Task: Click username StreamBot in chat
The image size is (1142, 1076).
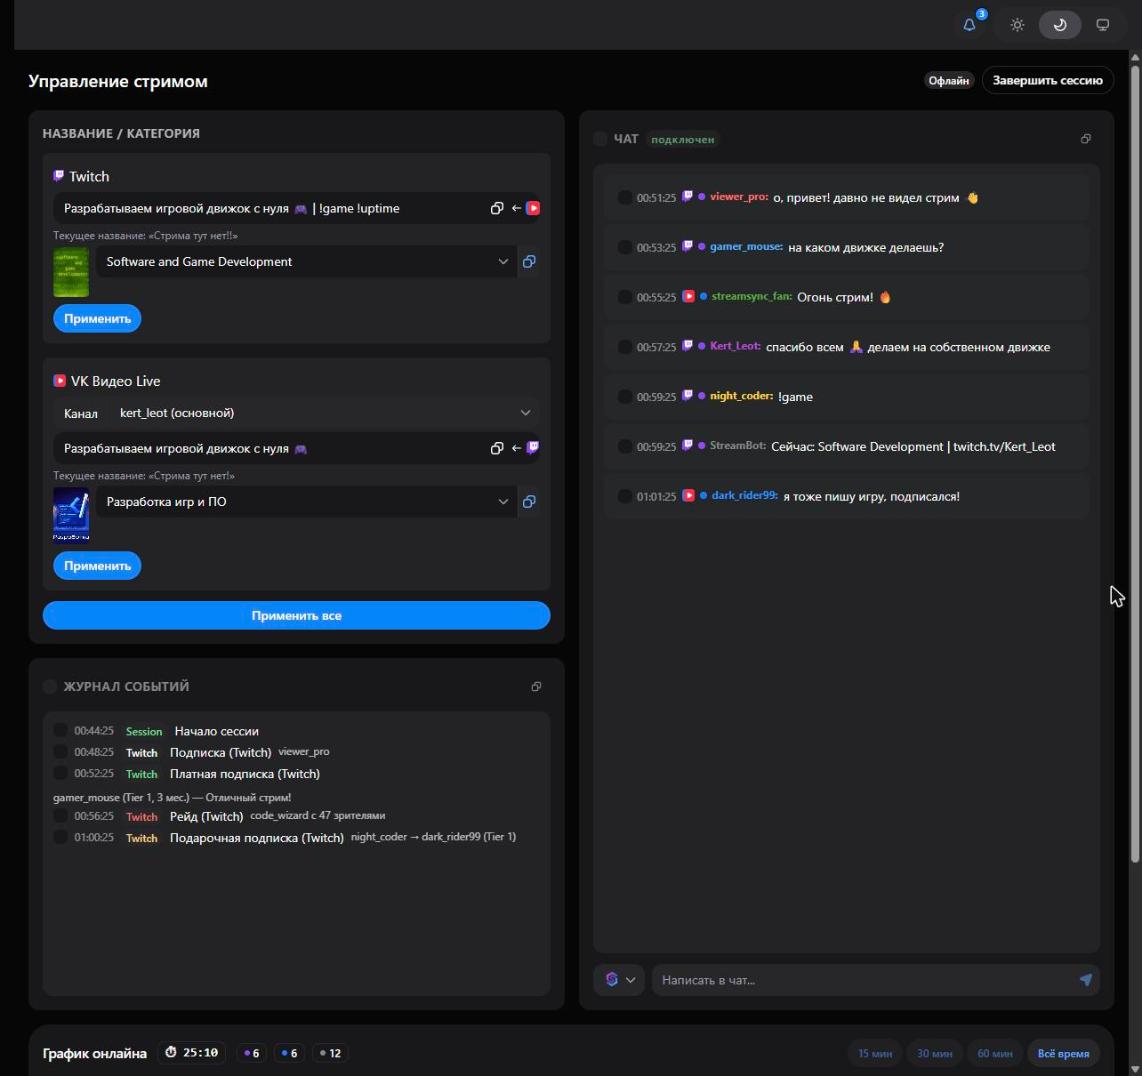Action: (737, 445)
